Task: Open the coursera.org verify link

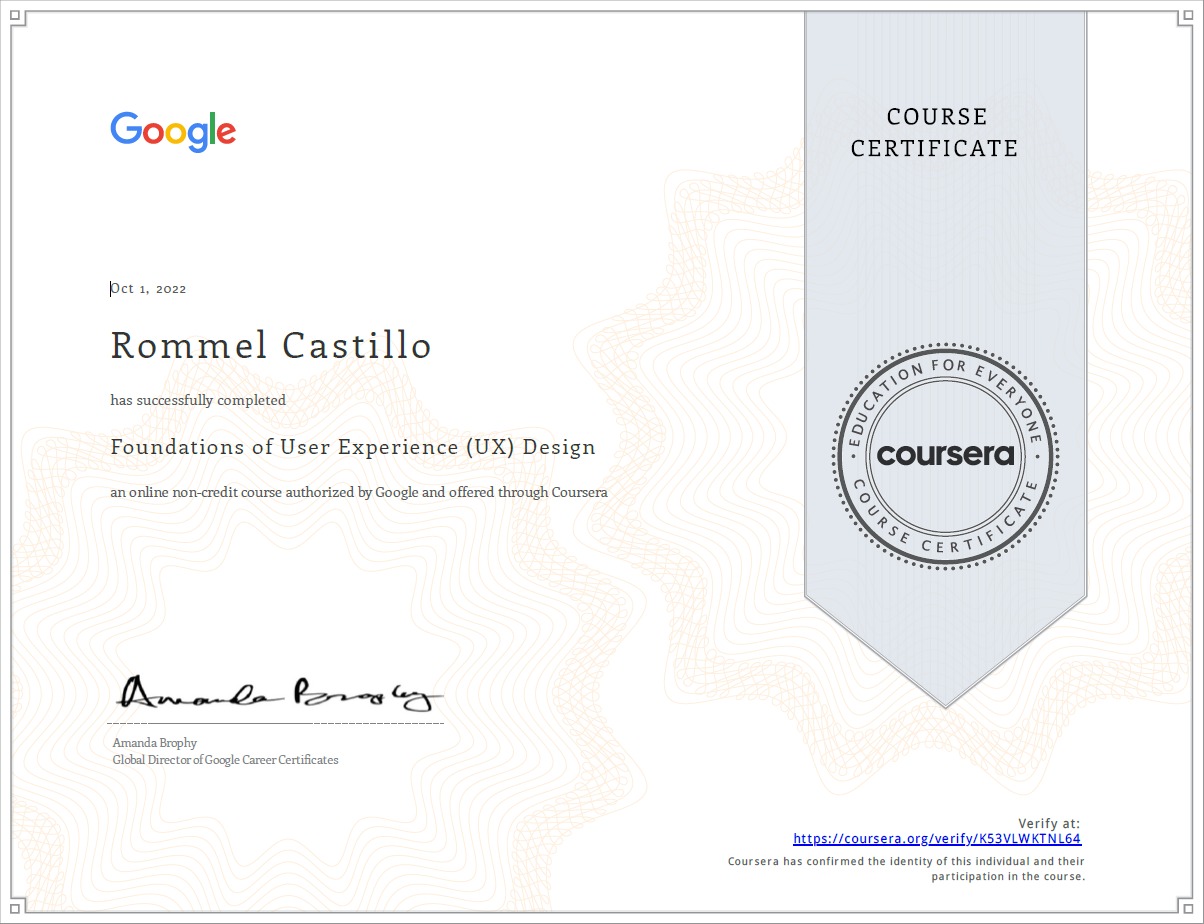Action: (937, 839)
